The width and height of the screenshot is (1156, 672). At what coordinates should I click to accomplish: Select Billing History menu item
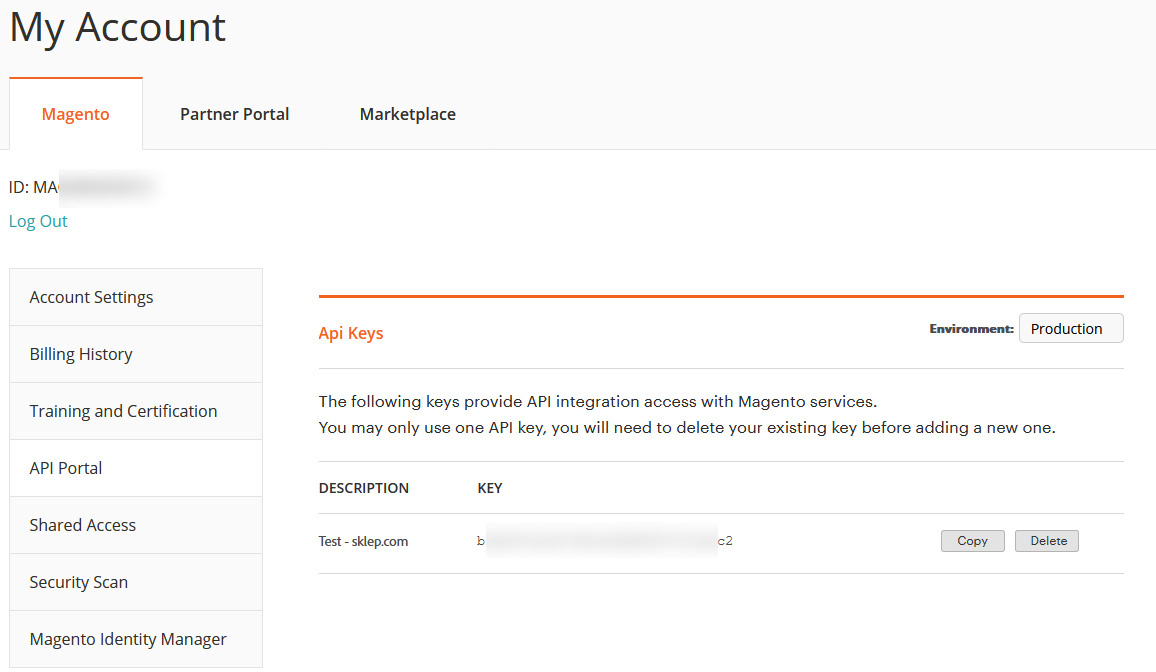coord(136,354)
